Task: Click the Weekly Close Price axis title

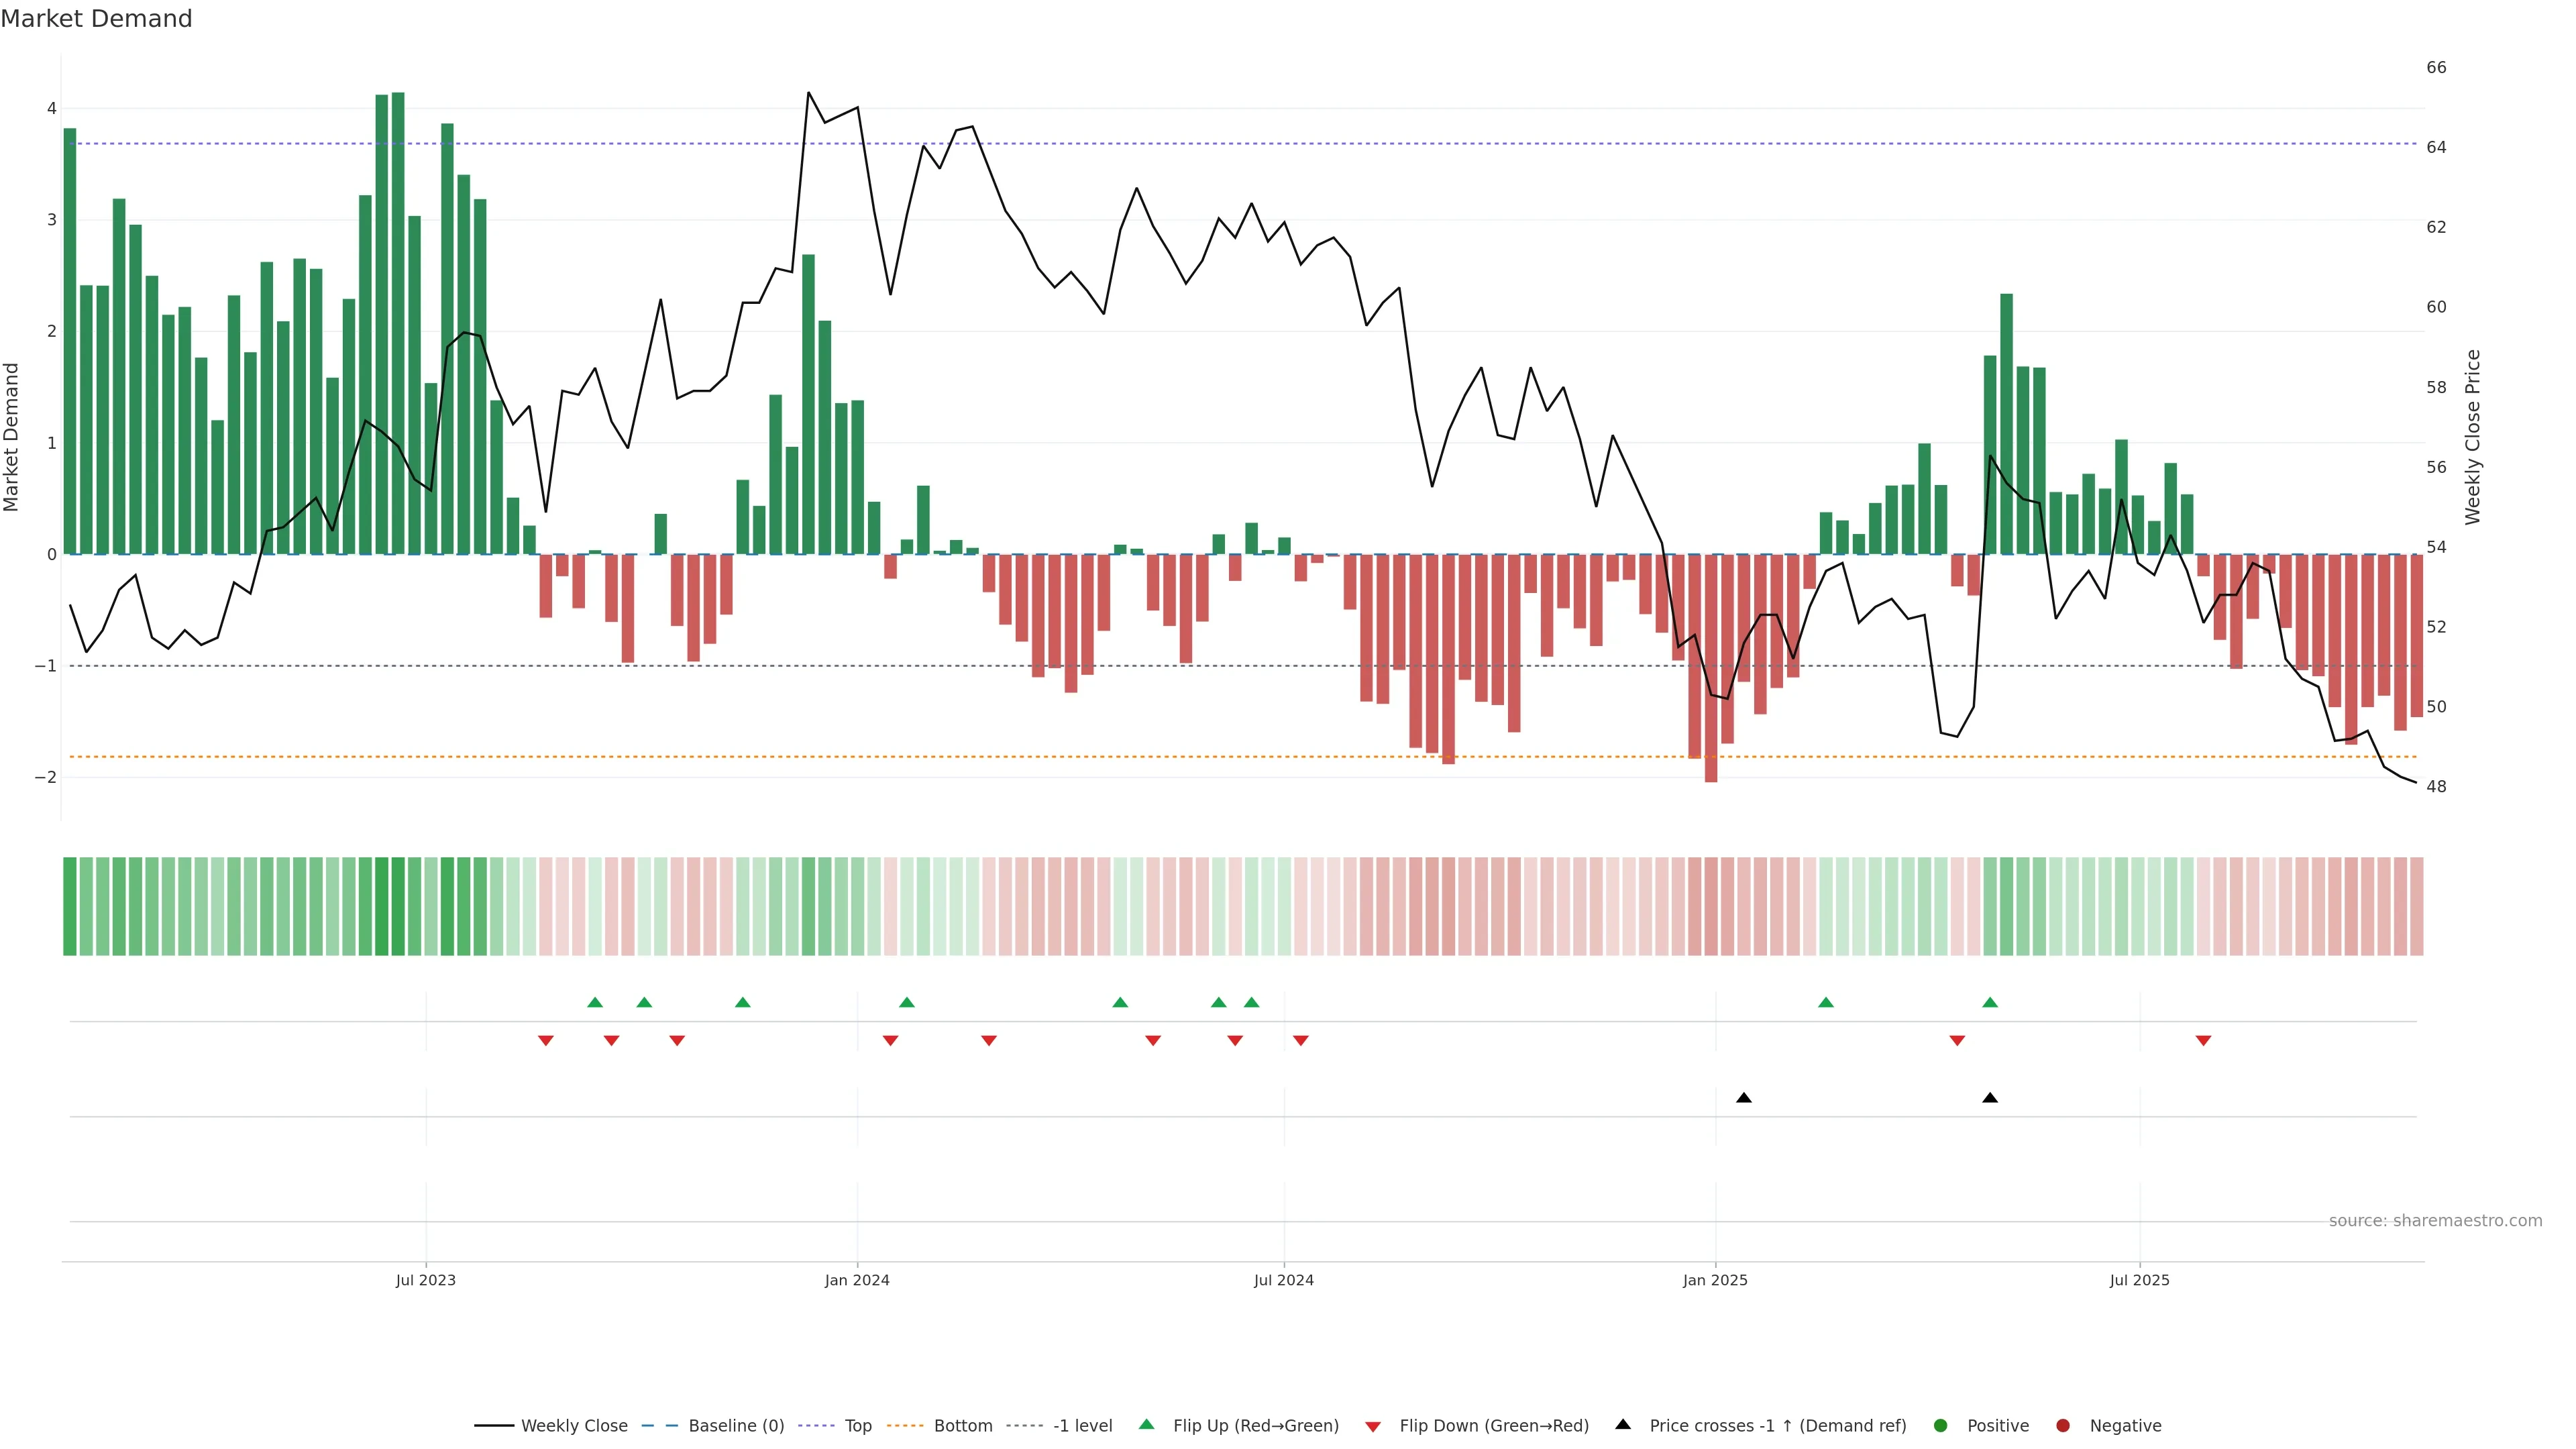Action: pos(2473,437)
